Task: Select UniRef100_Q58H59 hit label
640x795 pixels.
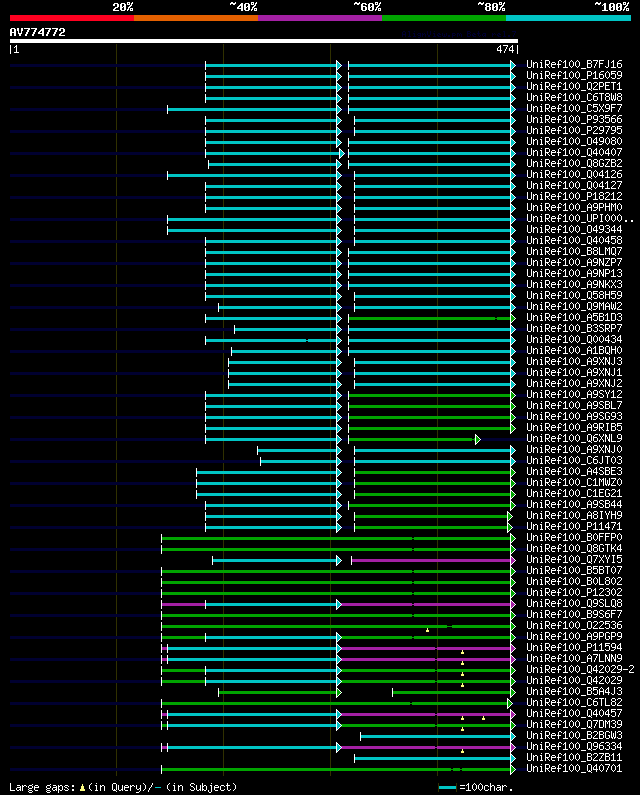Action: [574, 296]
